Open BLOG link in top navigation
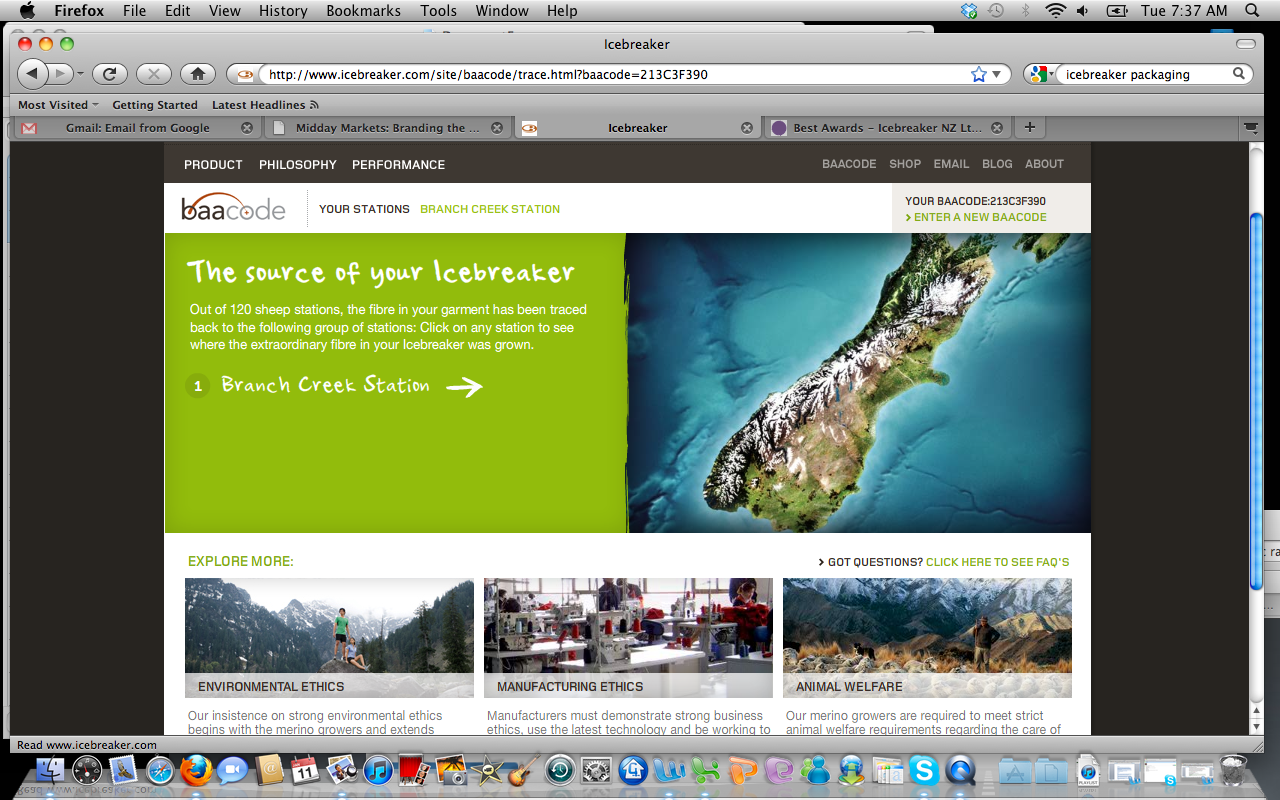 click(x=997, y=164)
